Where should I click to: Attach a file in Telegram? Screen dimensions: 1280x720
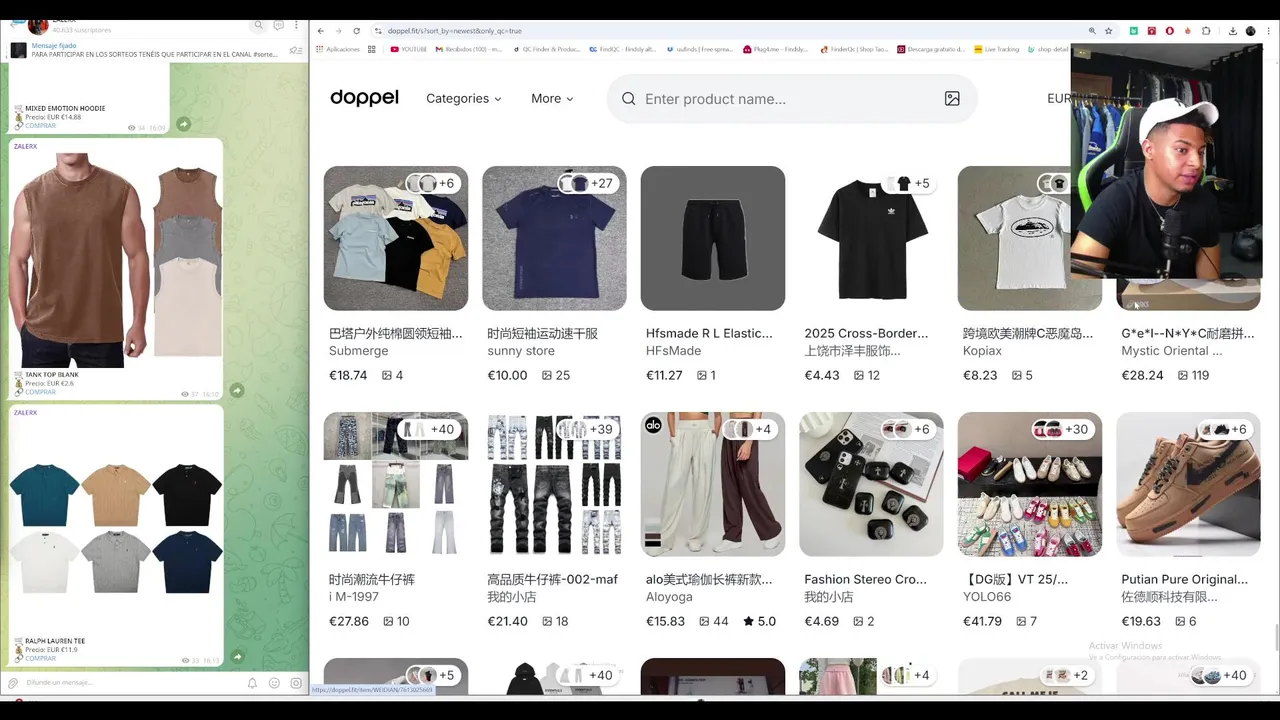pyautogui.click(x=13, y=683)
